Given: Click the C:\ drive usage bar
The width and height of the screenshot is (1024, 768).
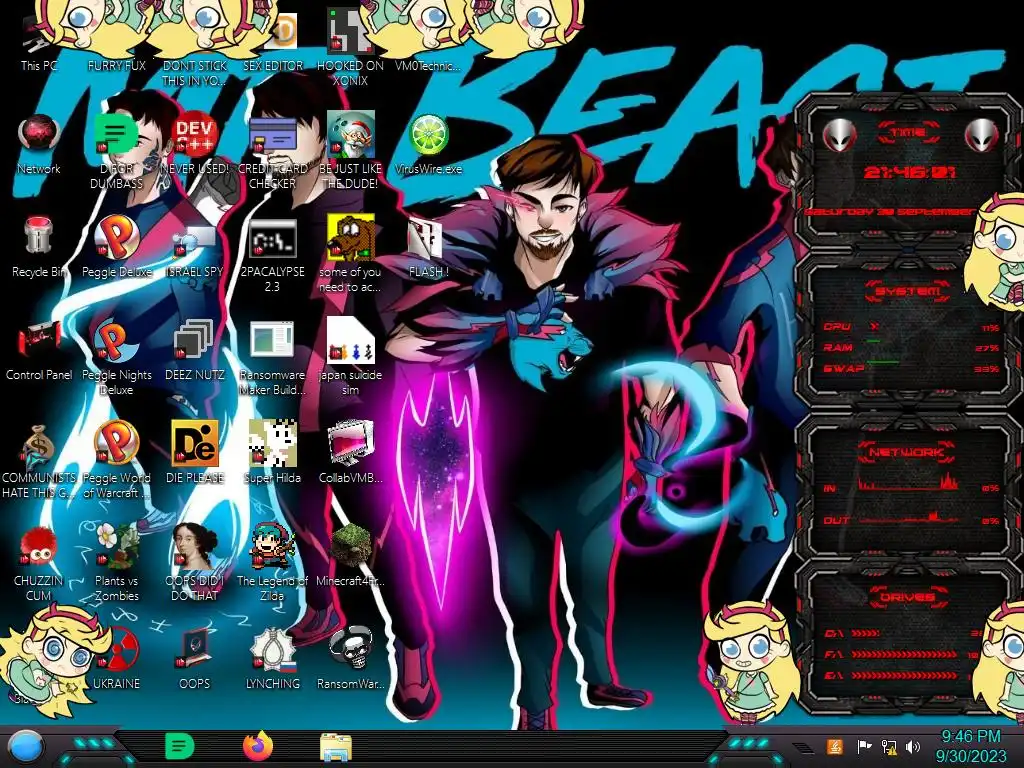Looking at the screenshot, I should pyautogui.click(x=866, y=633).
